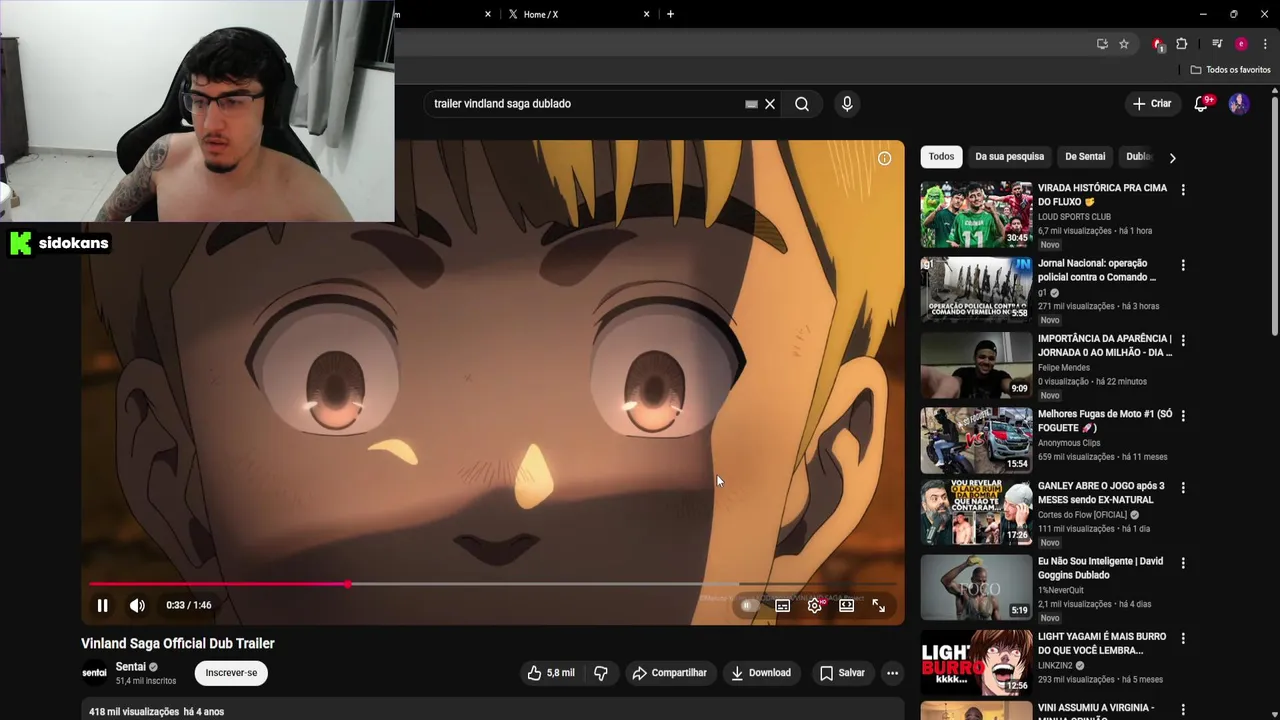
Task: Open the Chrome three-dot menu
Action: [x=1265, y=44]
